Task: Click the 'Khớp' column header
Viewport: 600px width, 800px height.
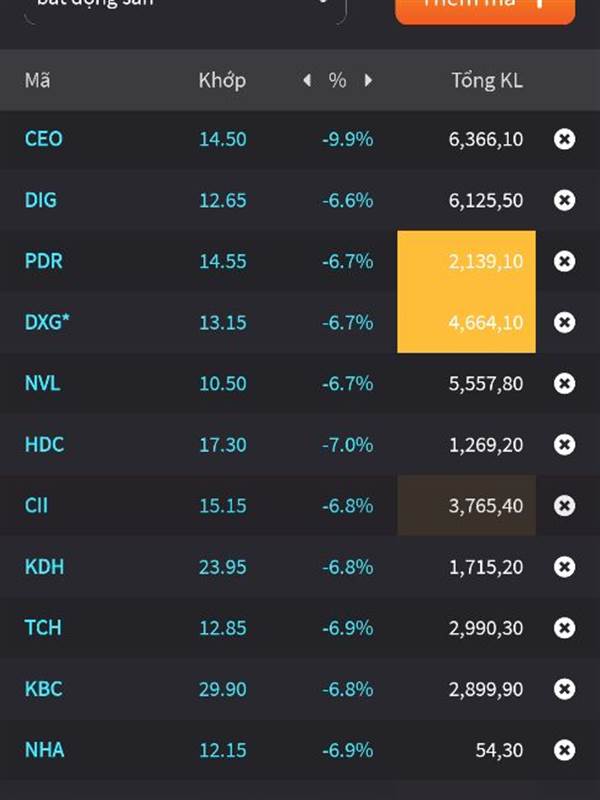Action: tap(222, 81)
